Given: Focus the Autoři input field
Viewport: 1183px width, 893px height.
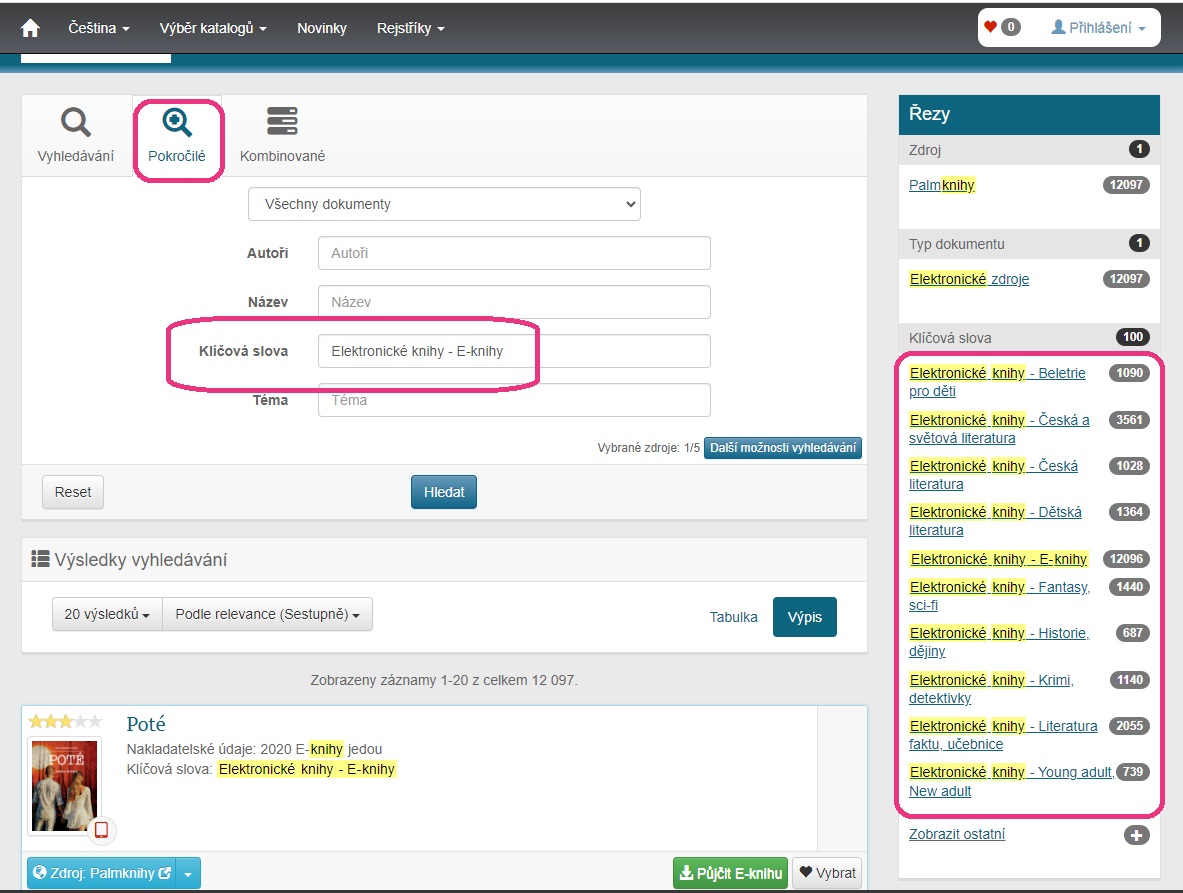Looking at the screenshot, I should [514, 253].
